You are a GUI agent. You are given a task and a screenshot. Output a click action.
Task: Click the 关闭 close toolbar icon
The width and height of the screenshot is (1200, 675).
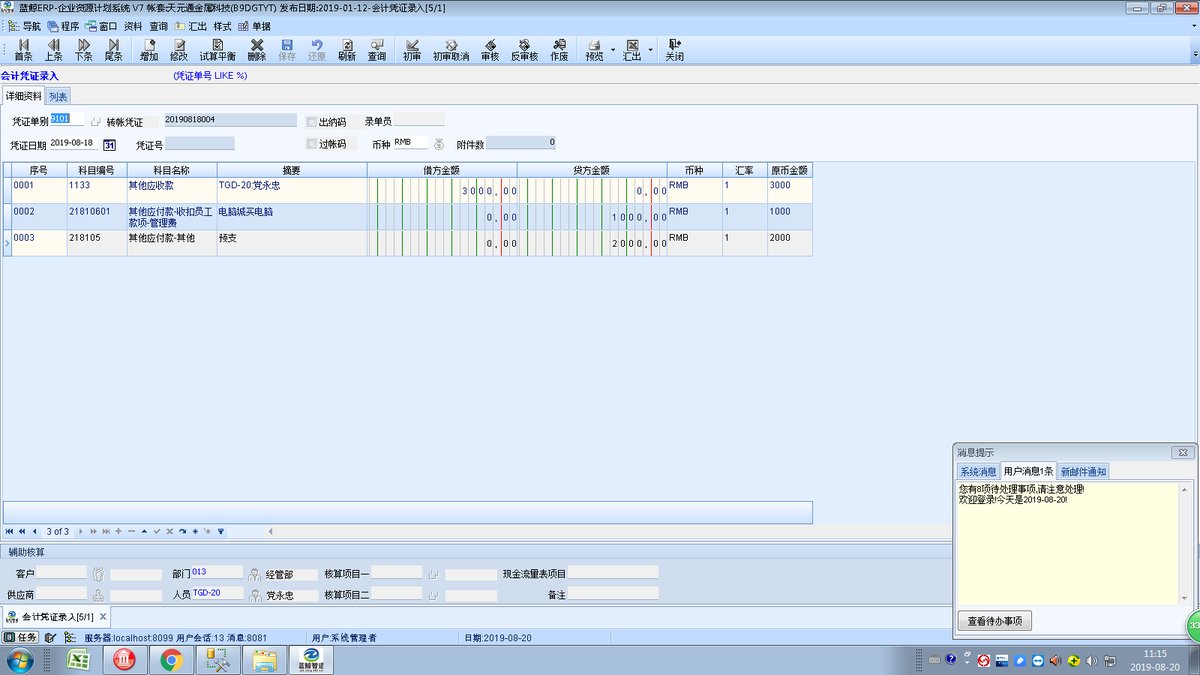675,50
